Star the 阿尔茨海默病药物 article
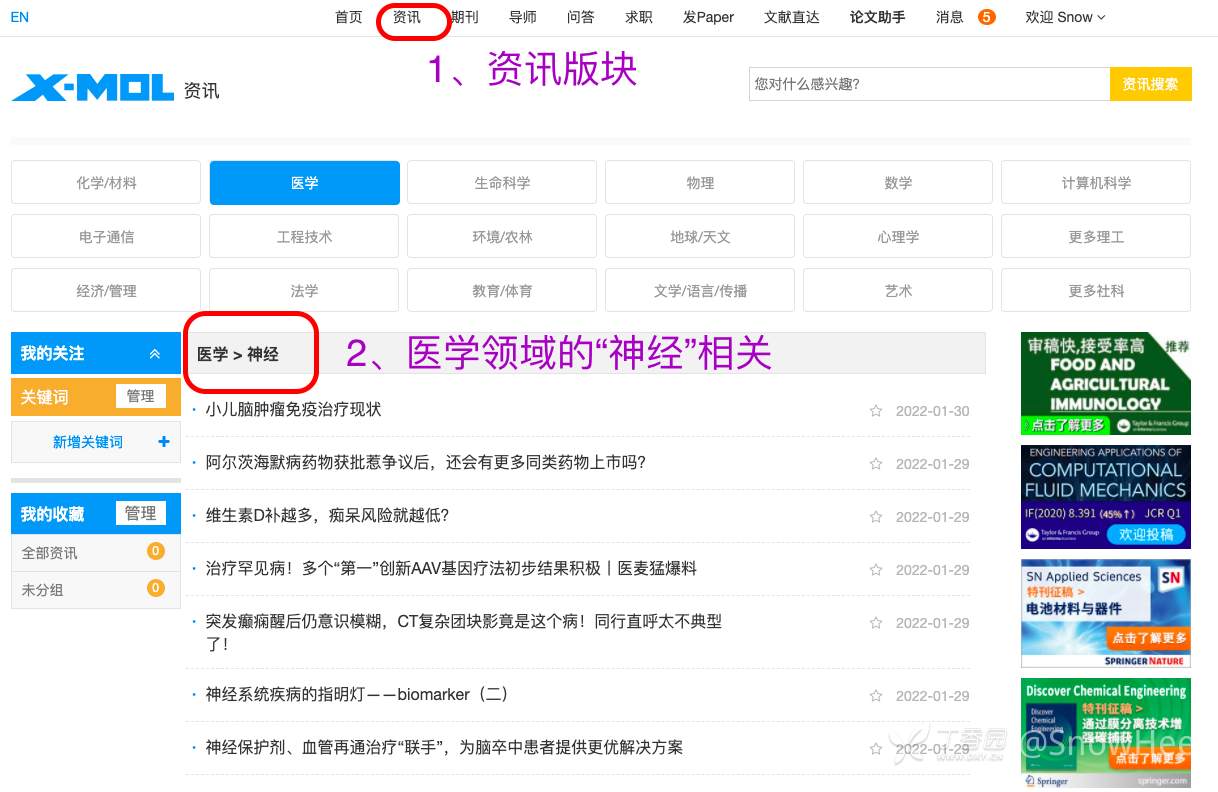 tap(876, 464)
